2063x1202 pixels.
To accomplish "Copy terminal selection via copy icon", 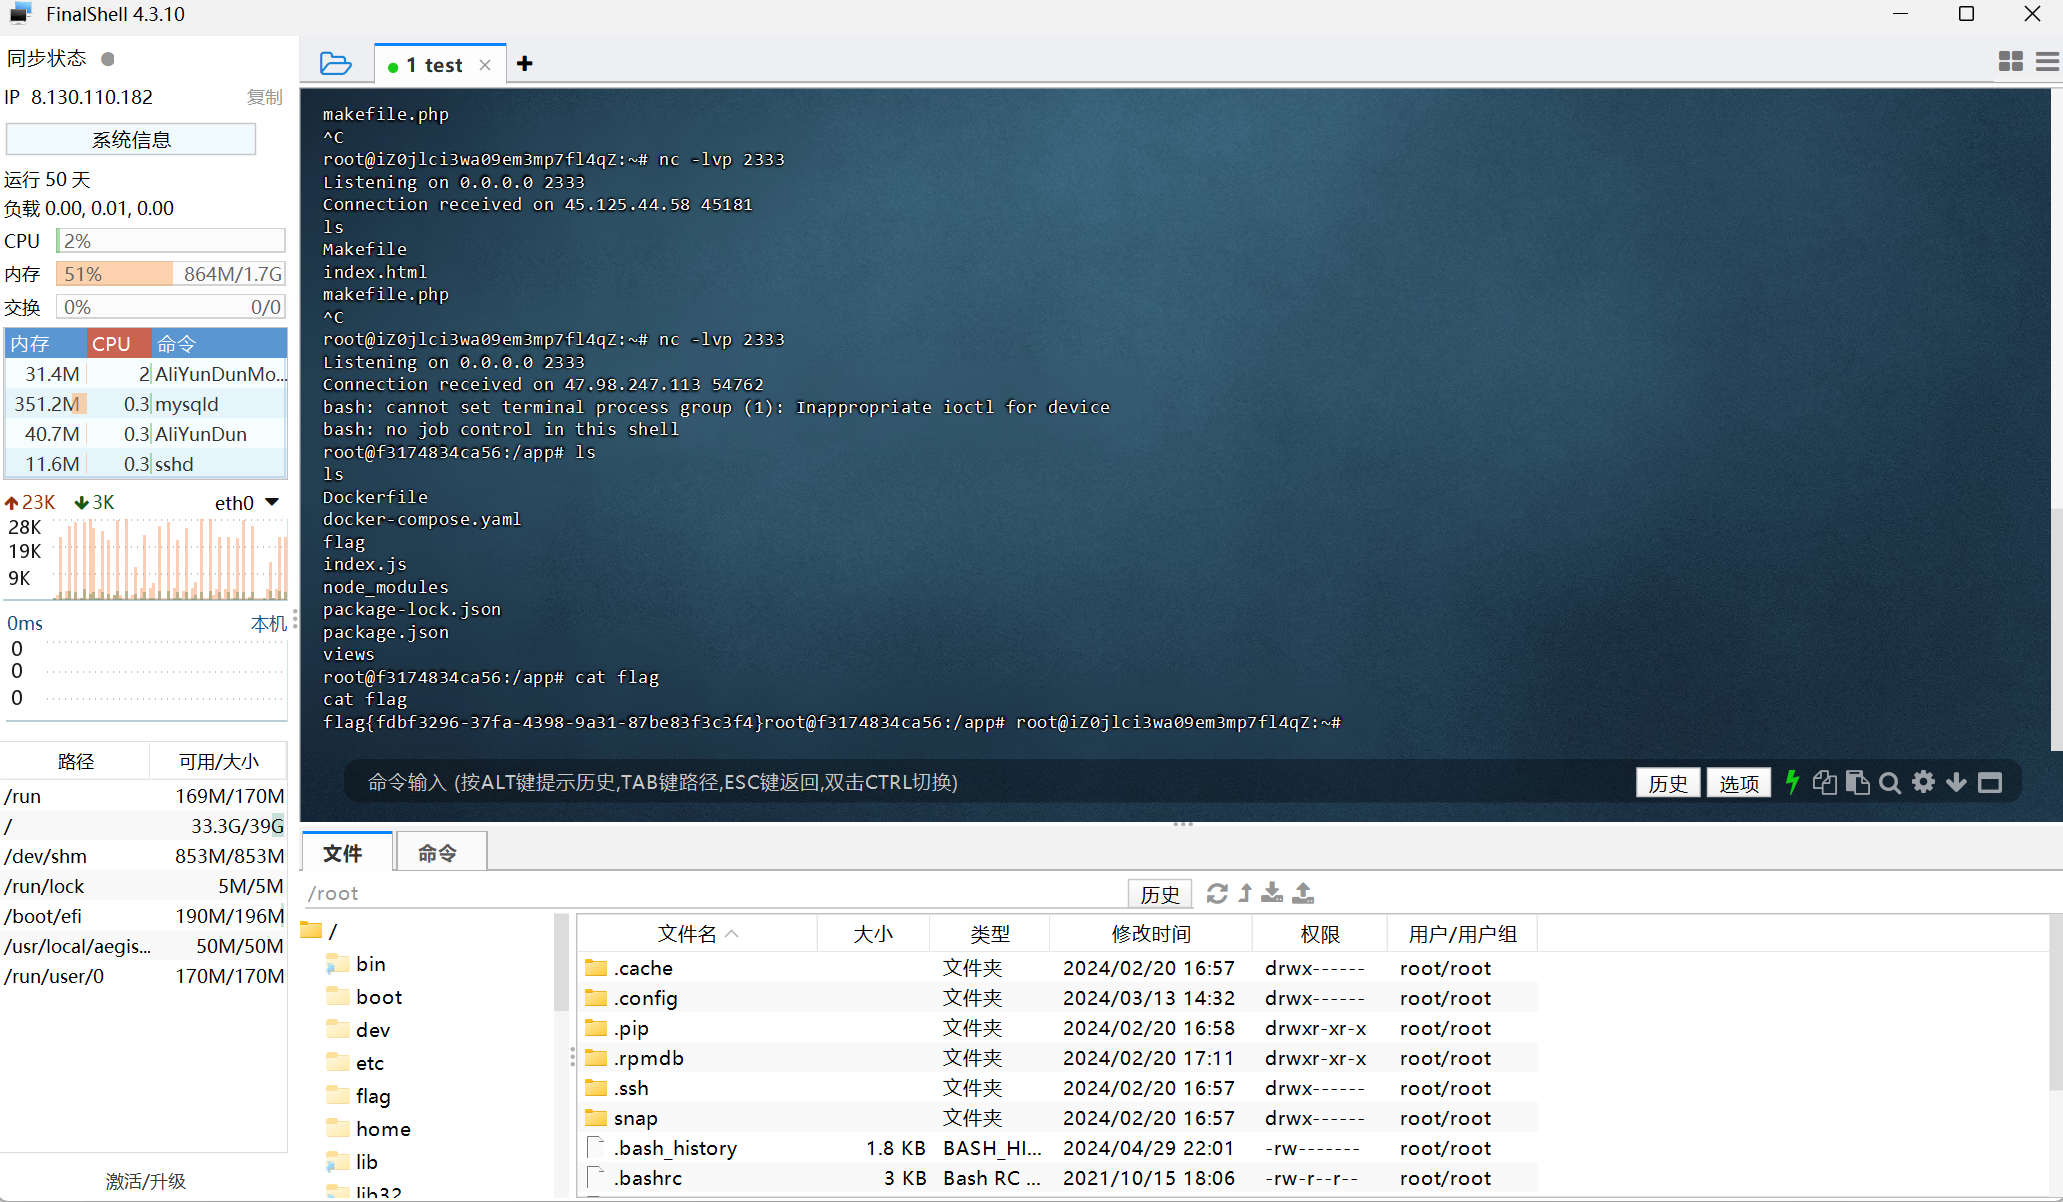I will click(x=1825, y=782).
